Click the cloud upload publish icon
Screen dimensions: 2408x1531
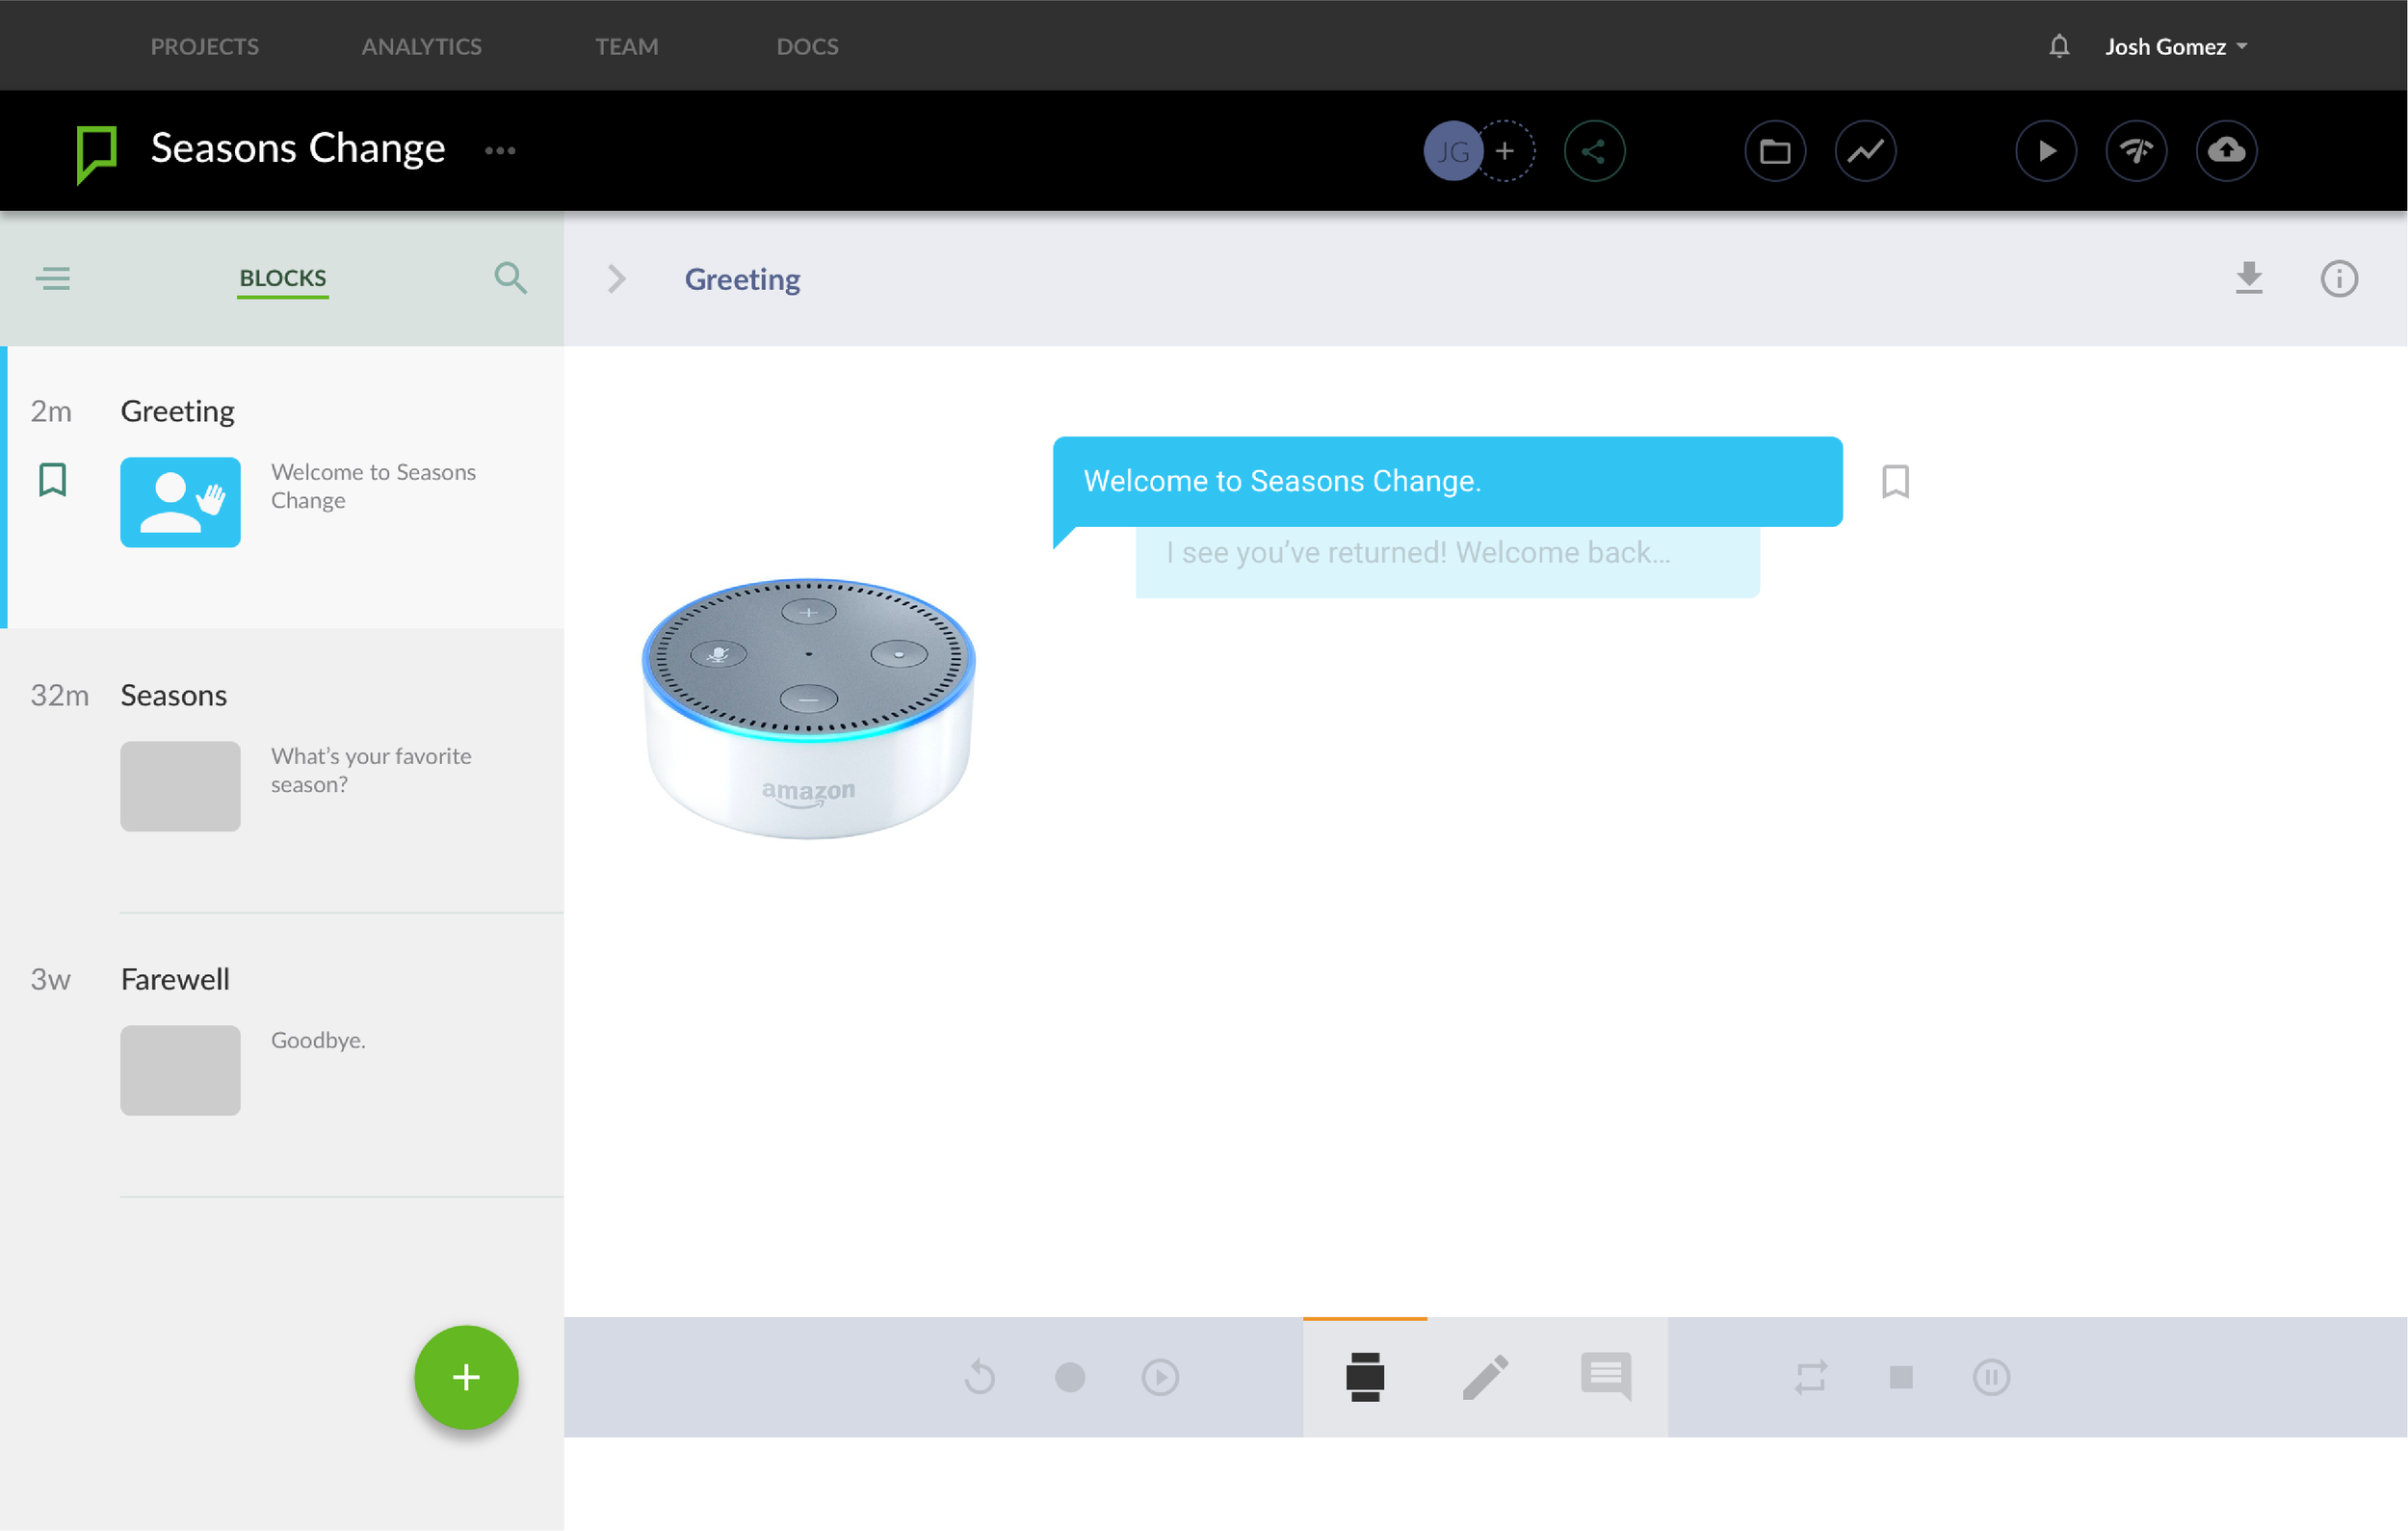click(x=2226, y=151)
